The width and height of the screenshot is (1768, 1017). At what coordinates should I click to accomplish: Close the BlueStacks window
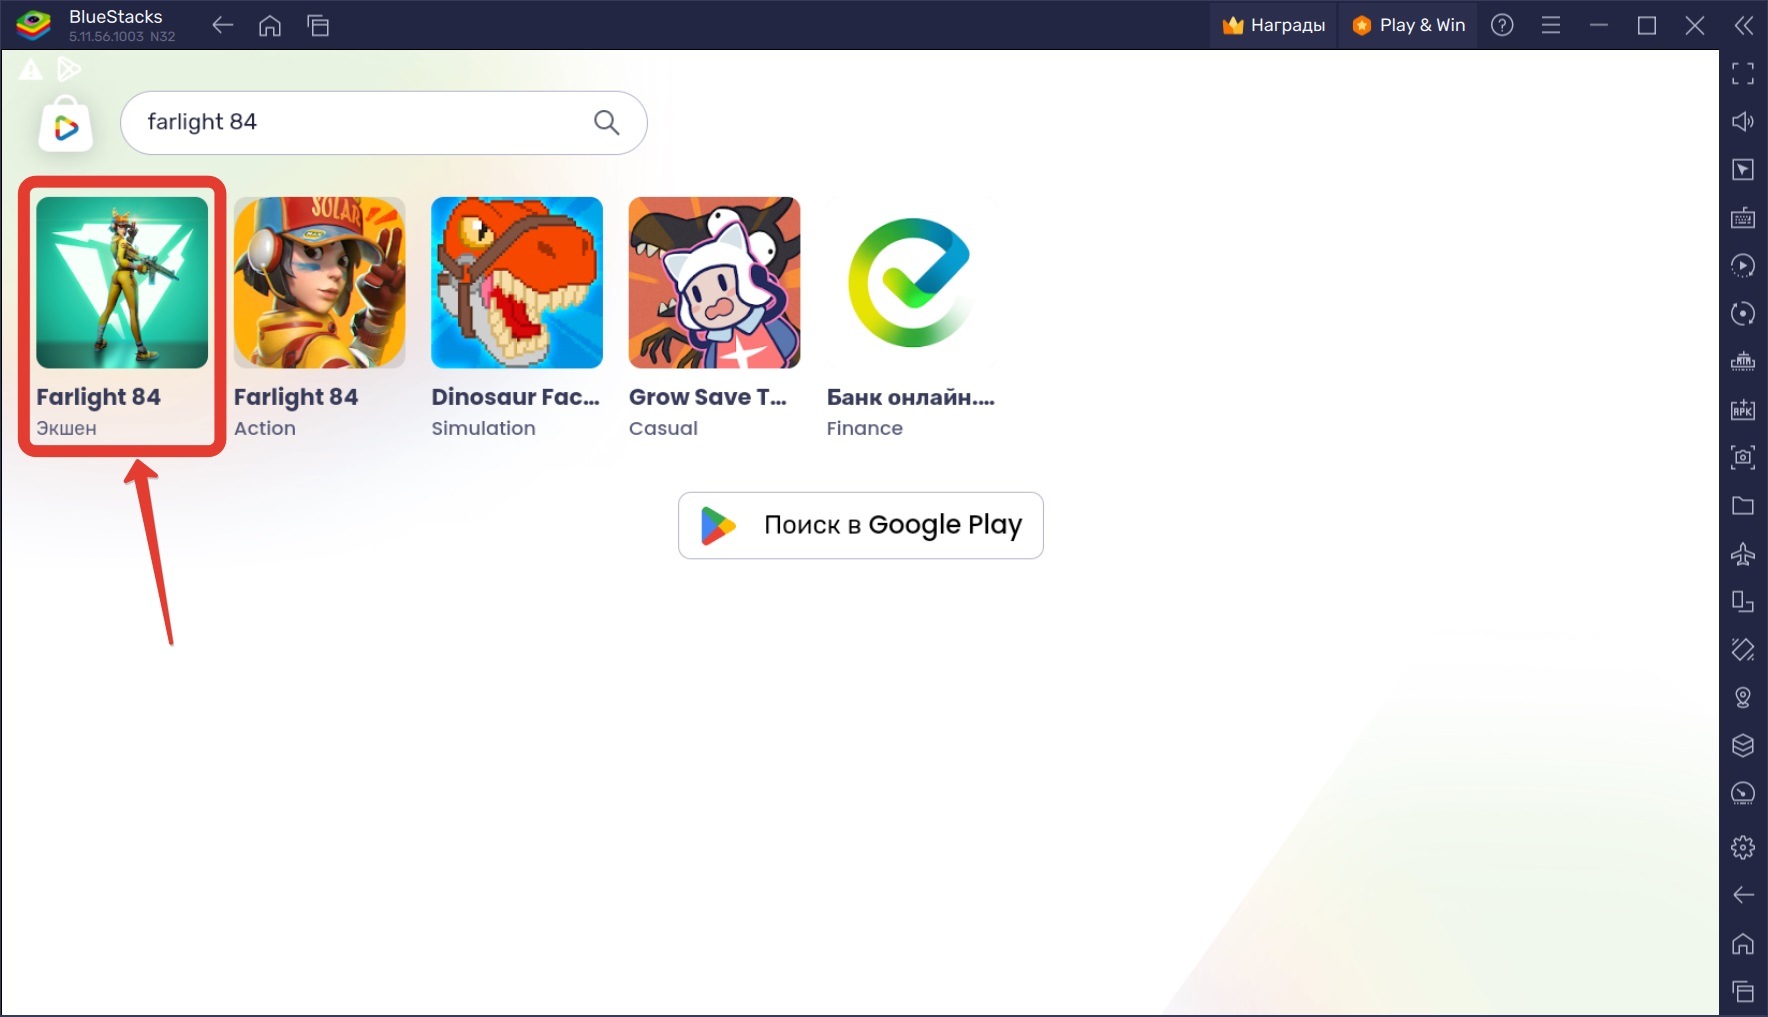click(x=1695, y=25)
